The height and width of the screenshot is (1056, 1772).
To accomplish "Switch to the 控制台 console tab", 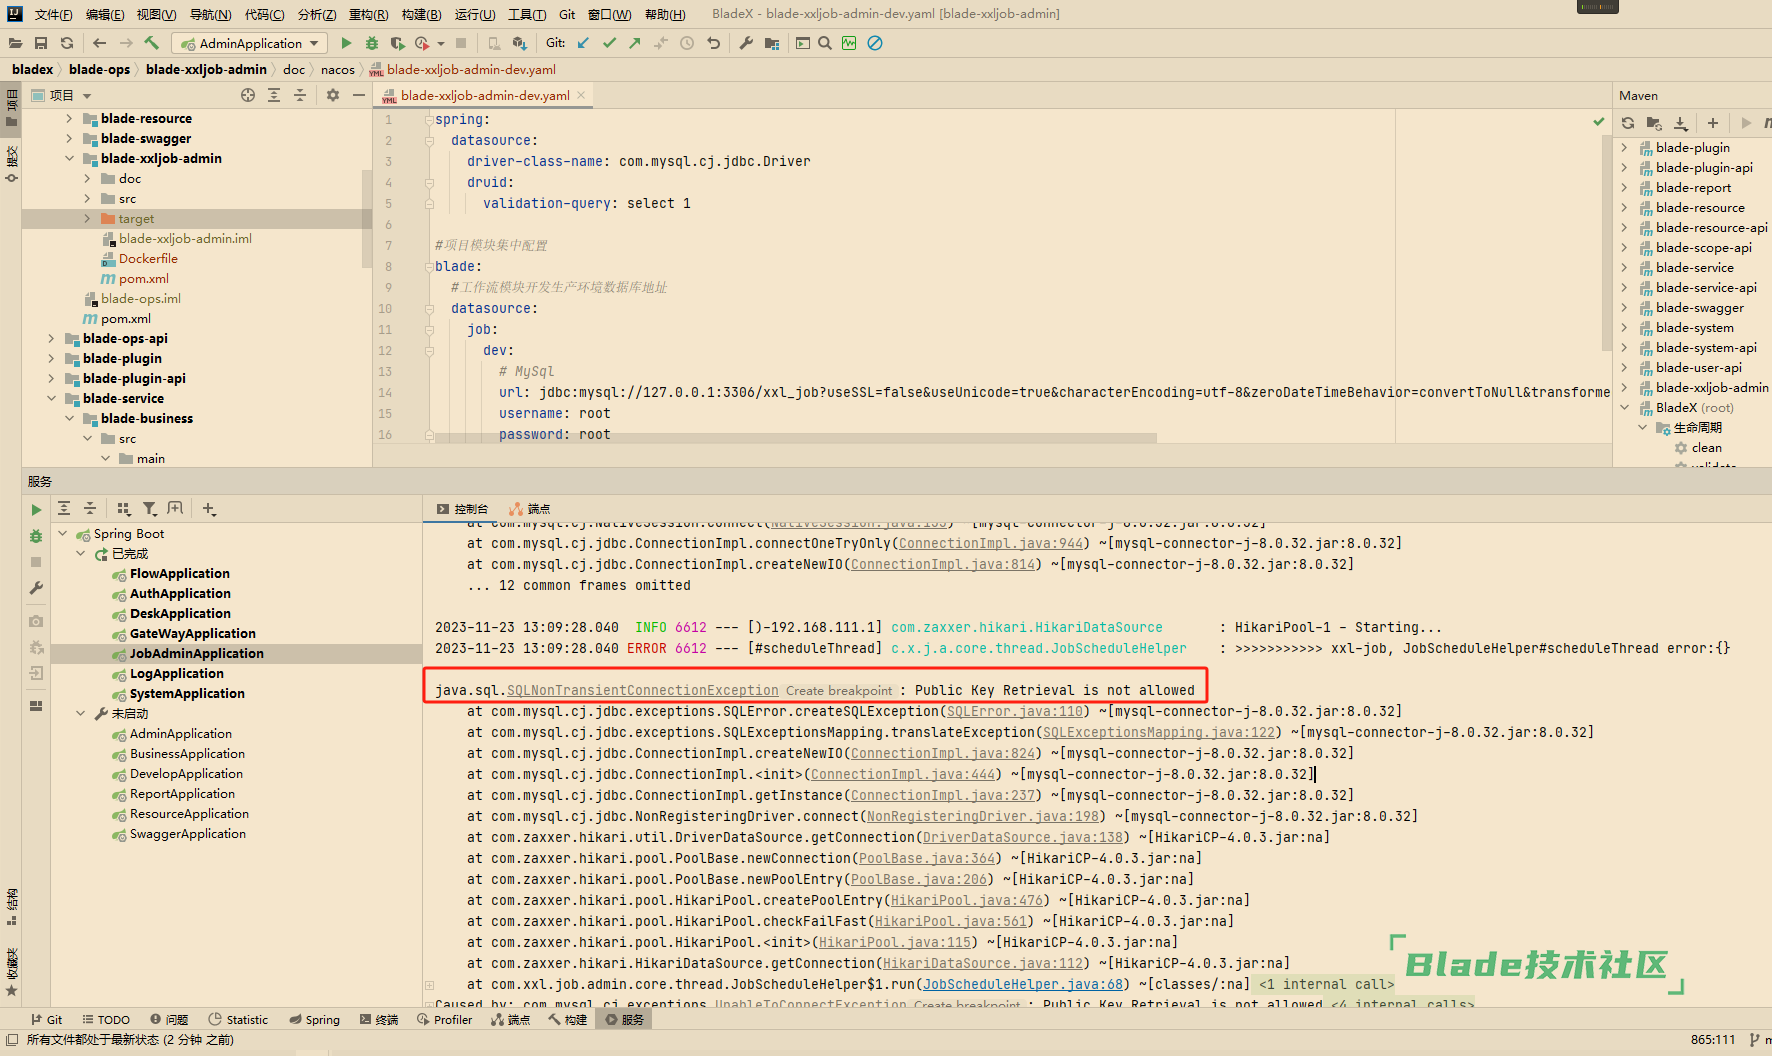I will click(462, 509).
